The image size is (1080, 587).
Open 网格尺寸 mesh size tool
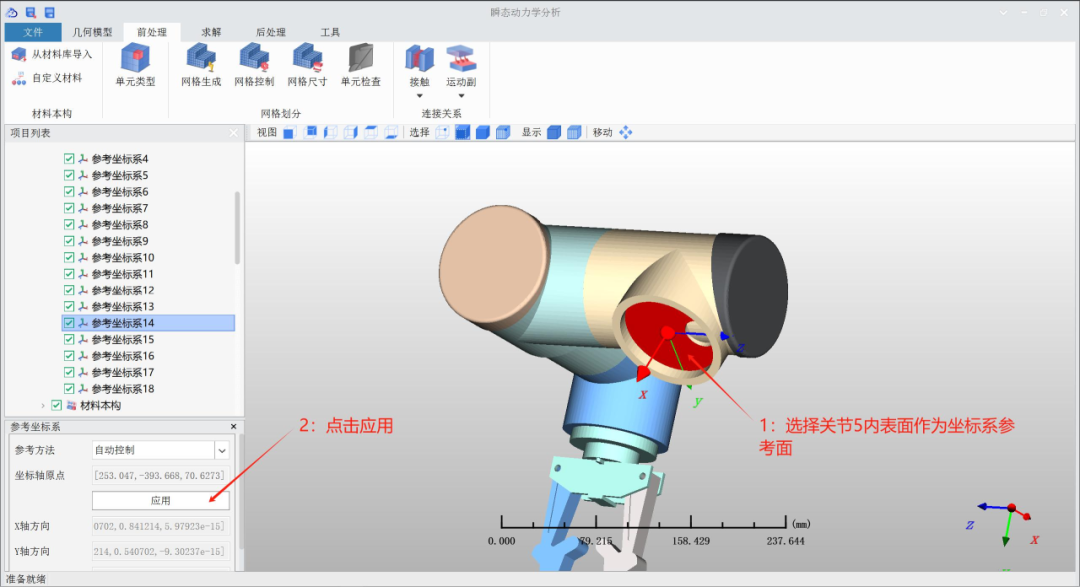[307, 65]
